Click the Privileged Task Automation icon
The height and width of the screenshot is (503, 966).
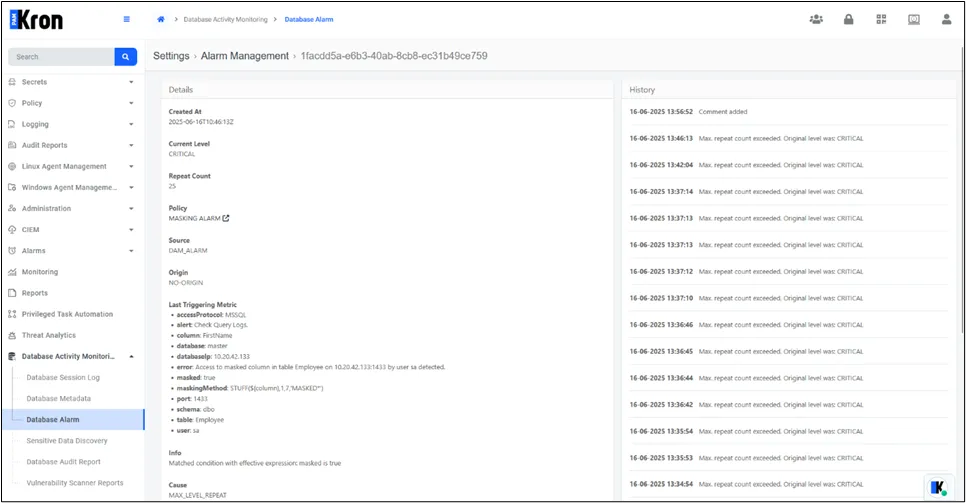(12, 314)
